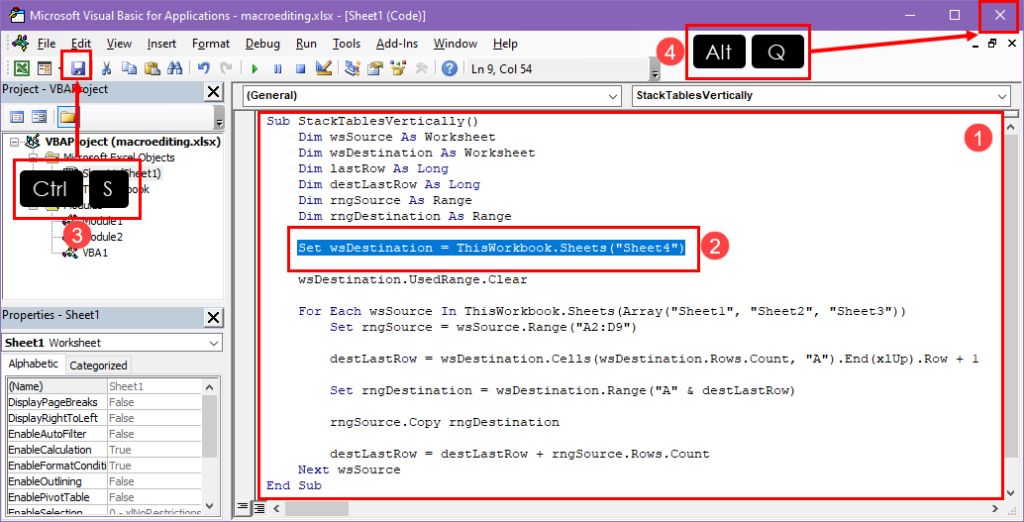
Task: Open the Format menu
Action: click(211, 44)
